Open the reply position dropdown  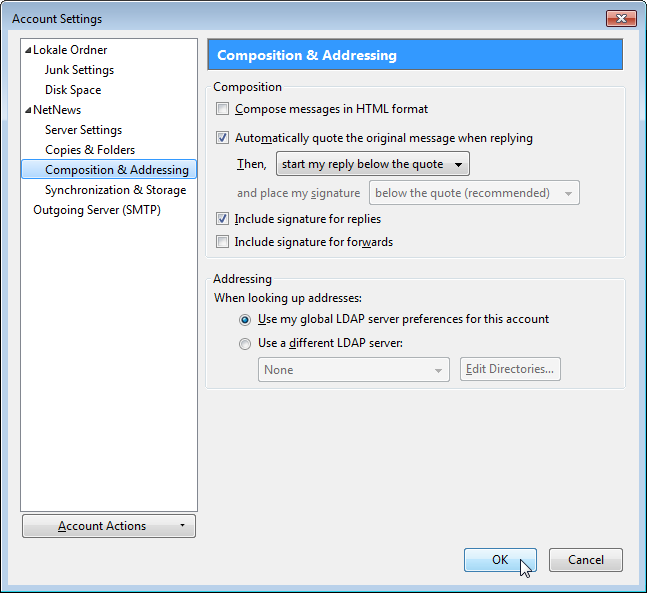(x=372, y=164)
